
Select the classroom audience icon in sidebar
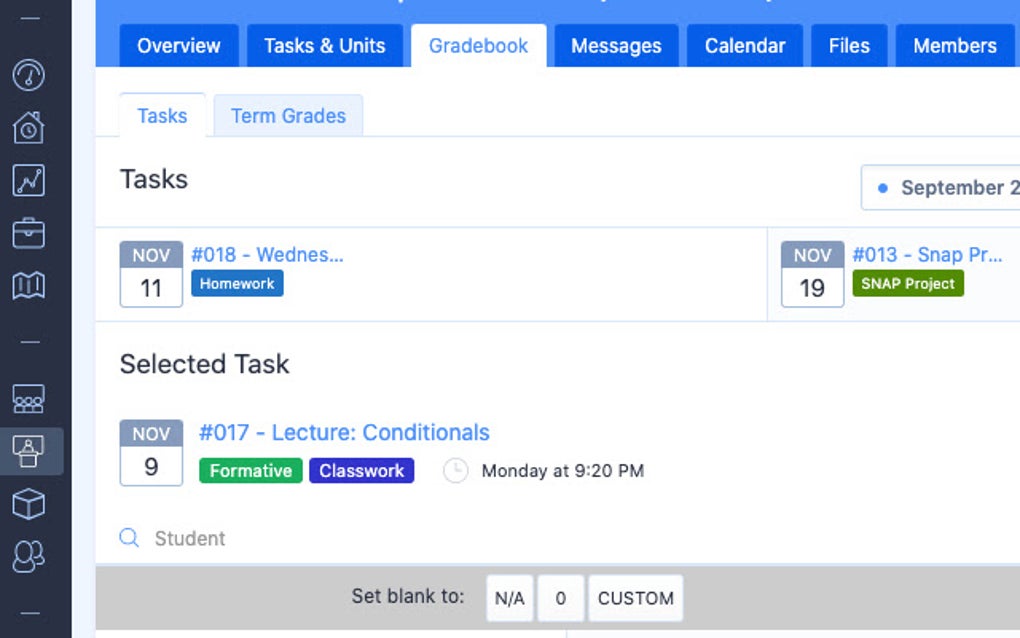pos(30,399)
